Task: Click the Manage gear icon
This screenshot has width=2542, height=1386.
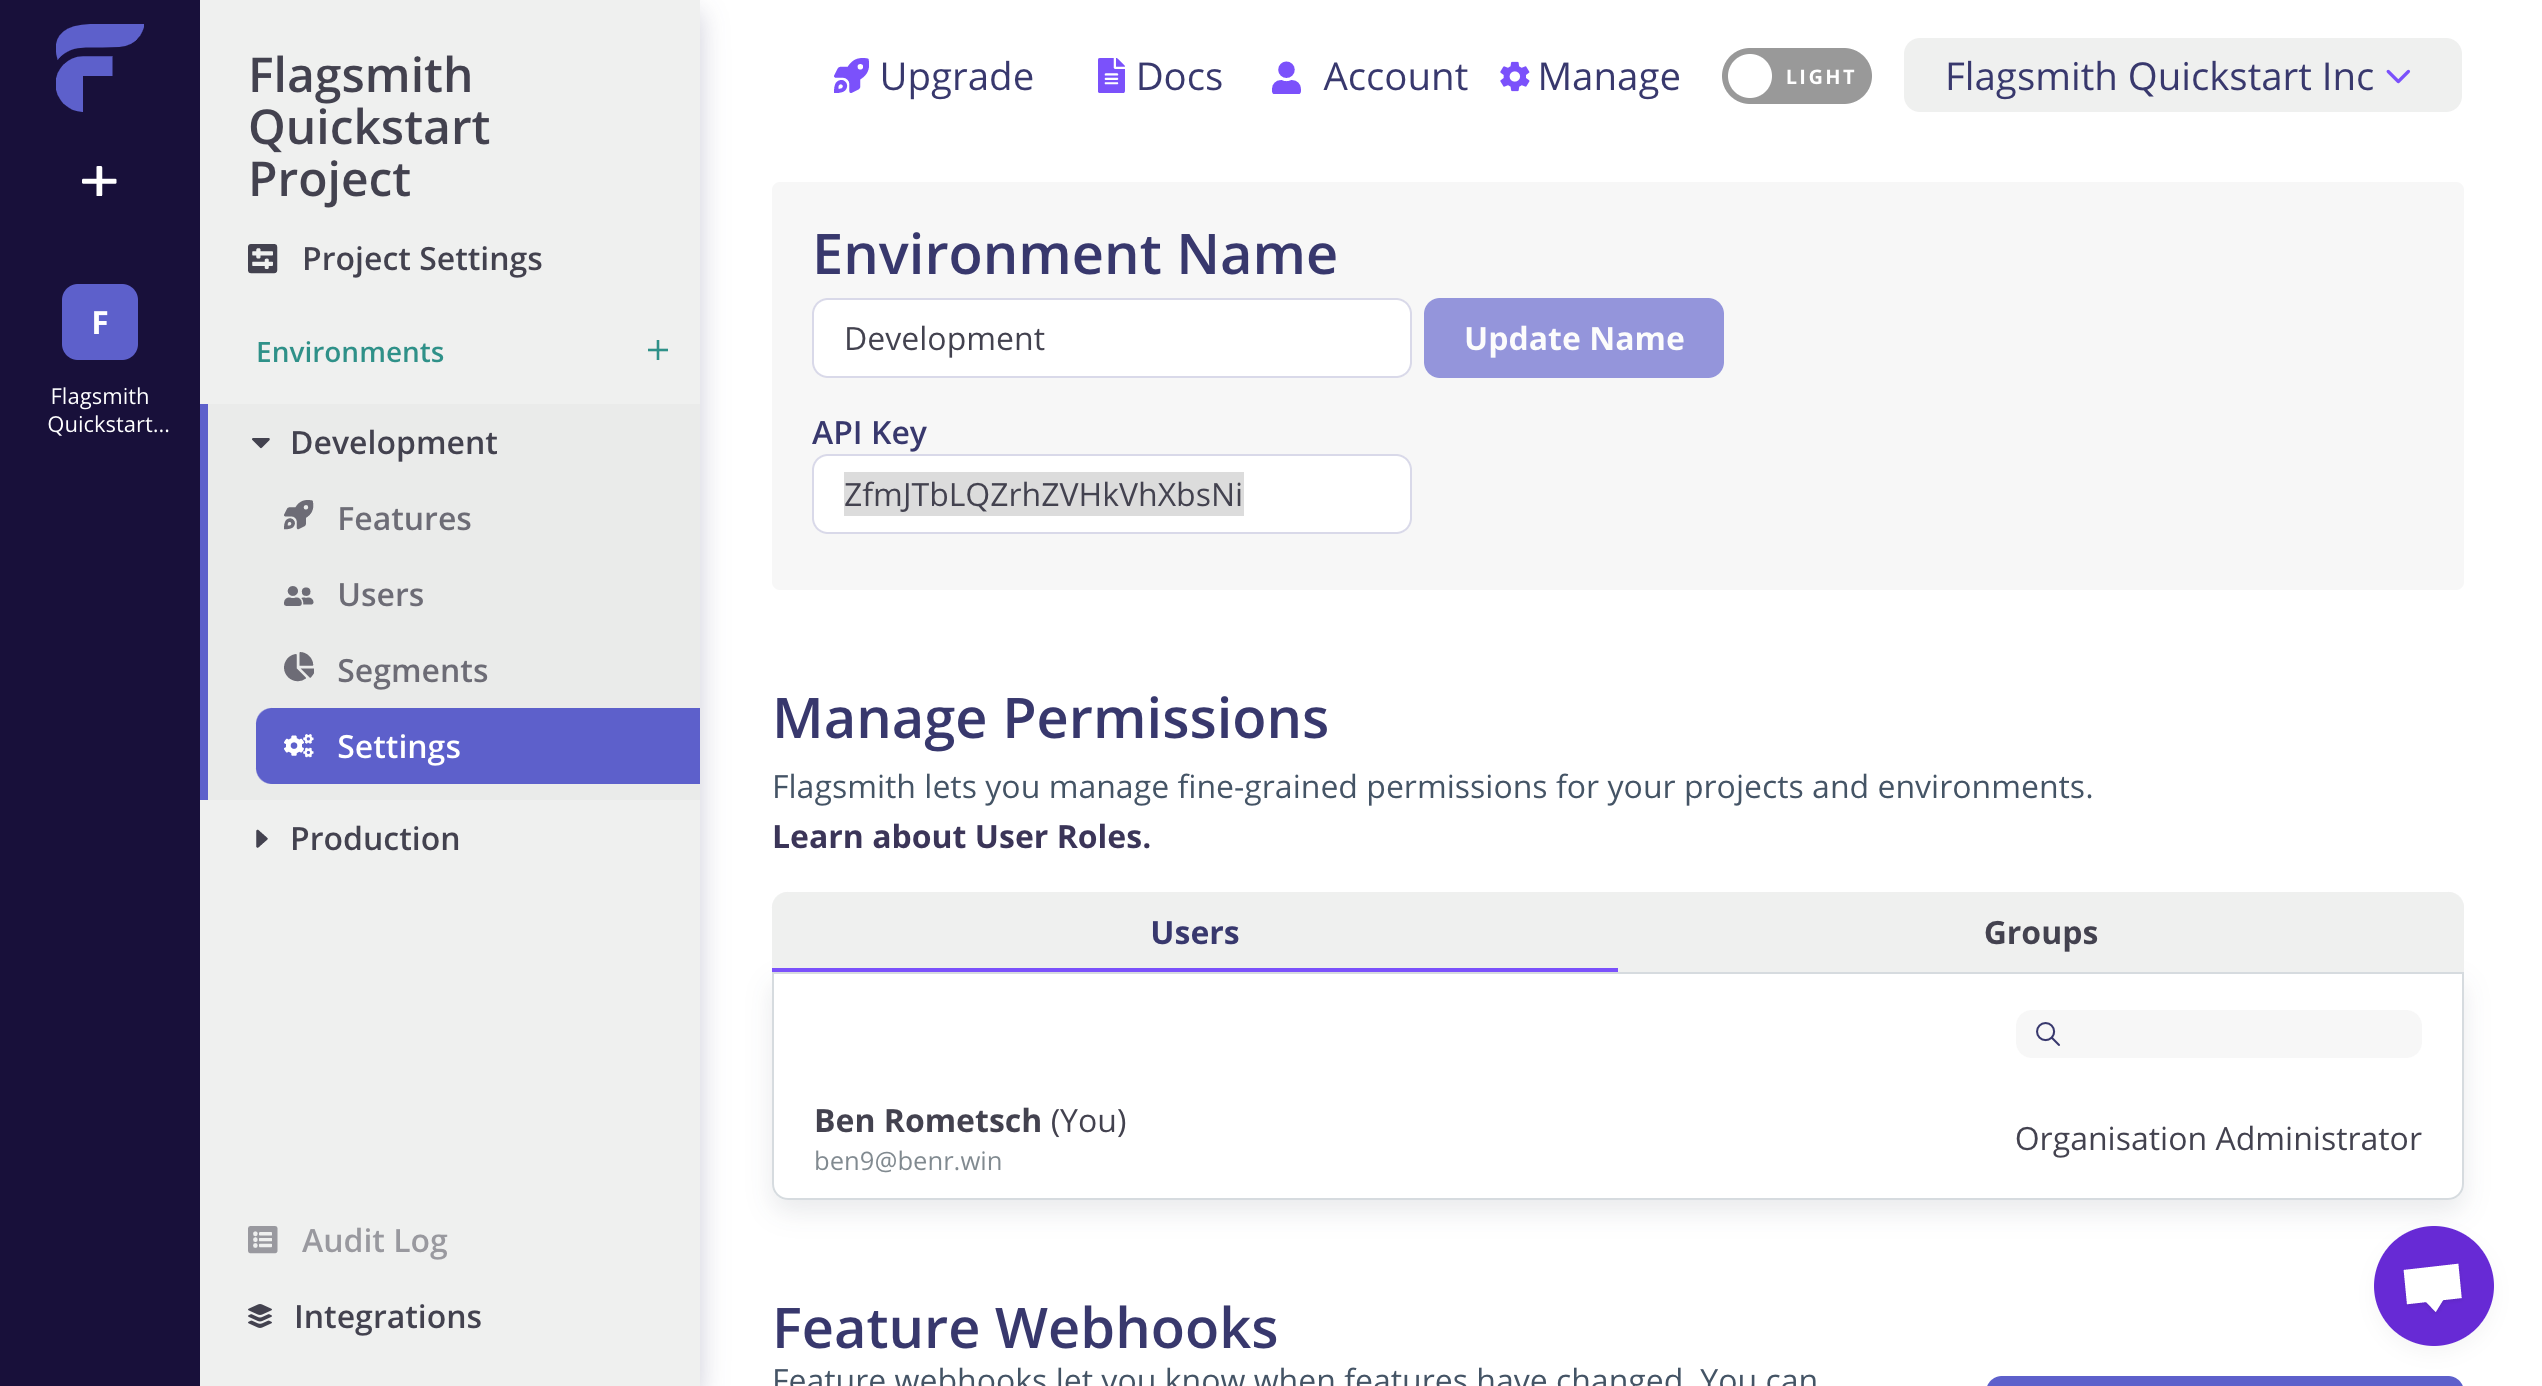Action: click(1515, 76)
